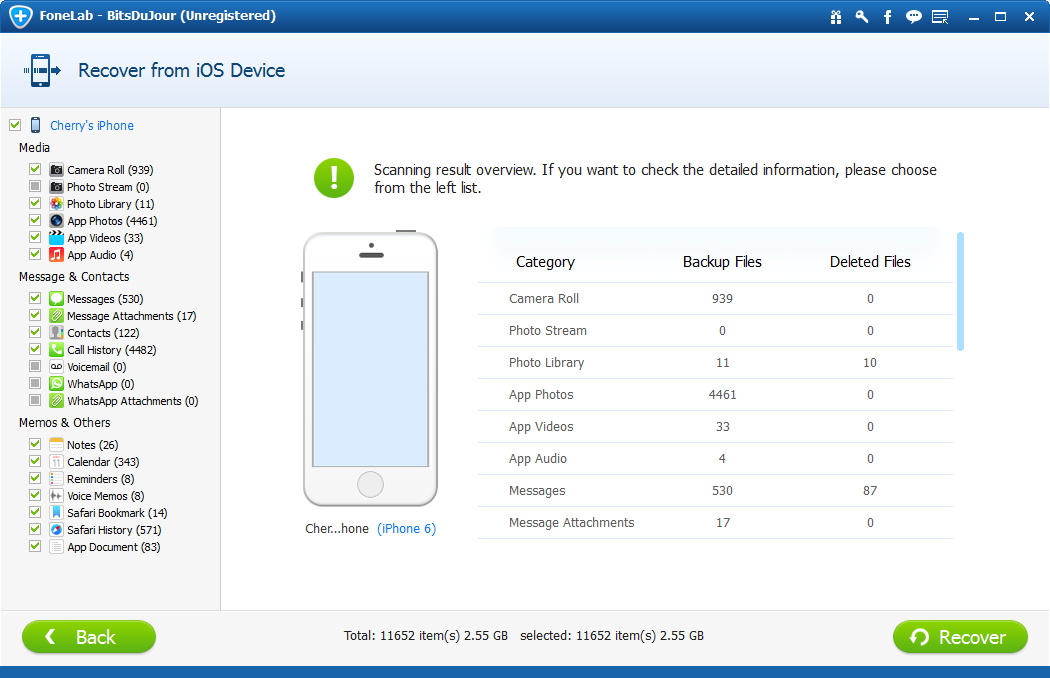1050x678 pixels.
Task: Click the green Recover button
Action: [960, 637]
